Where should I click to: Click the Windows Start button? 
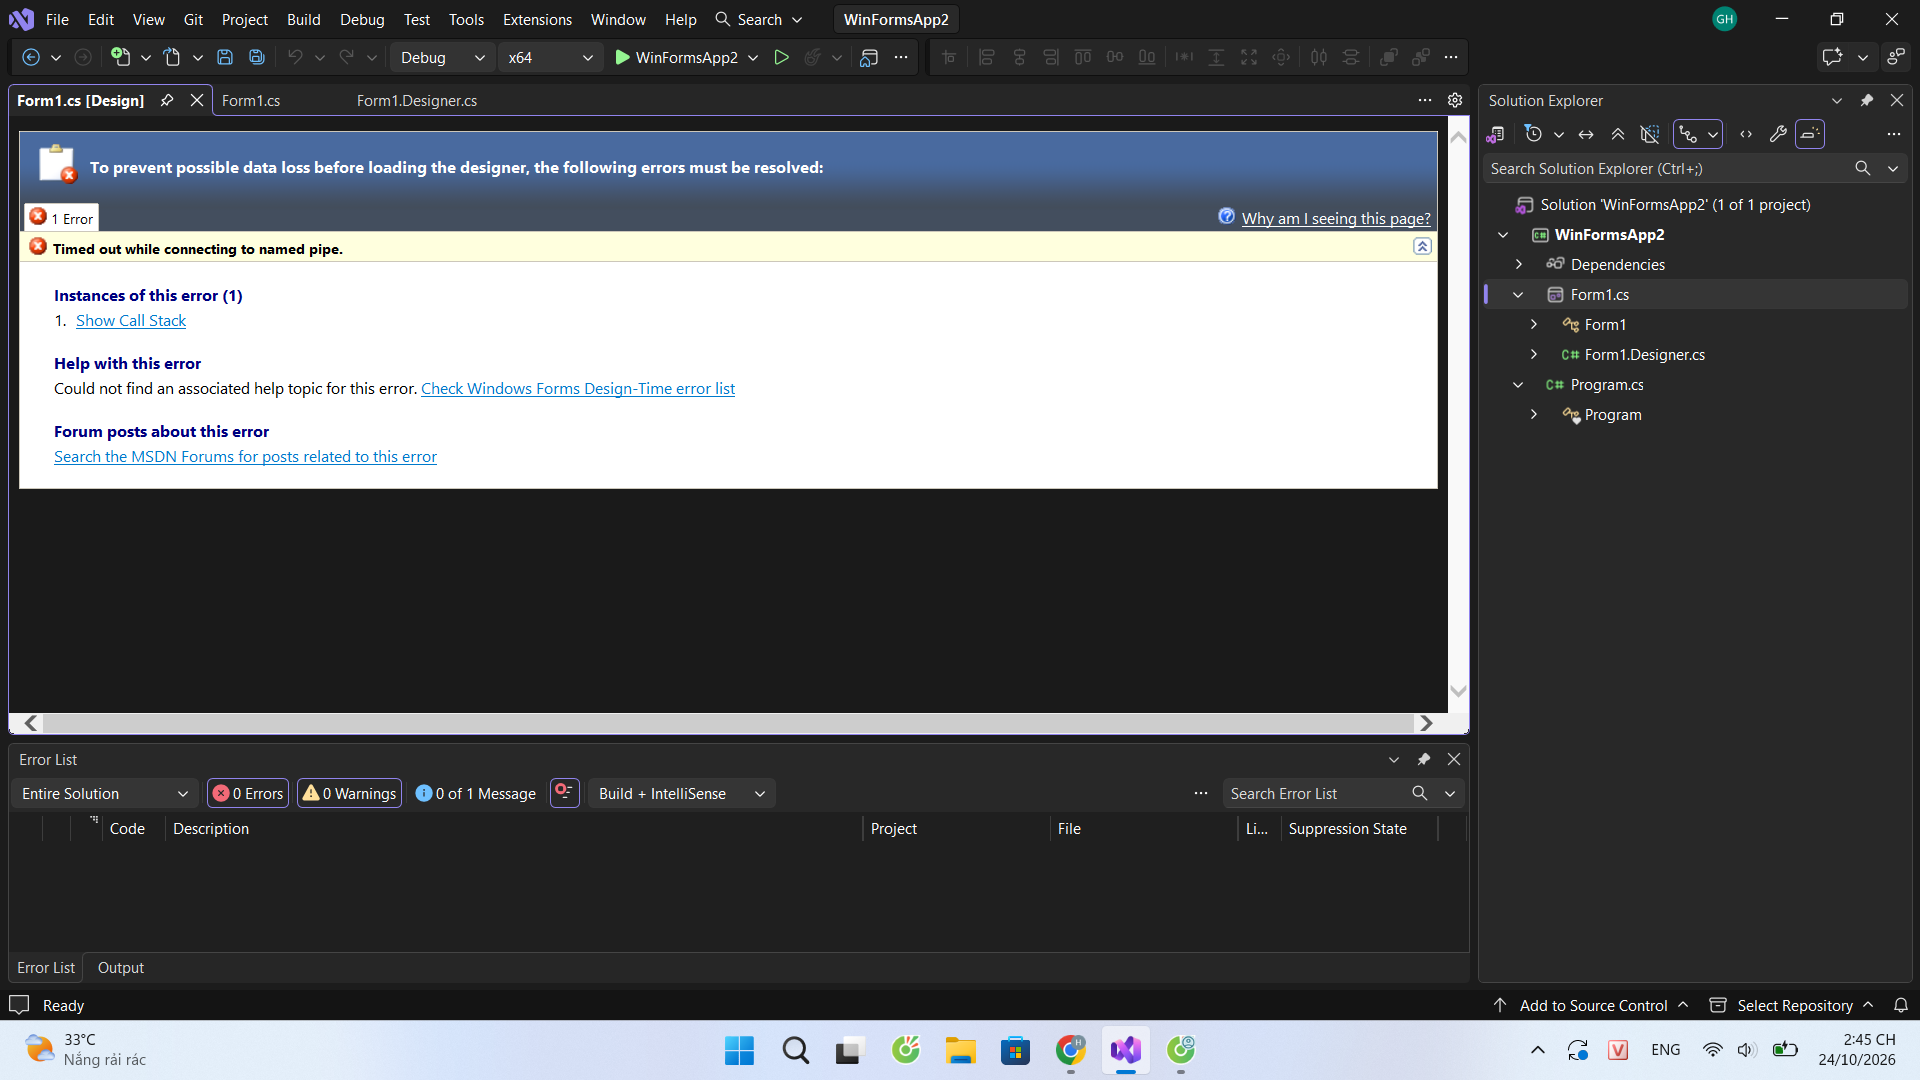739,1050
